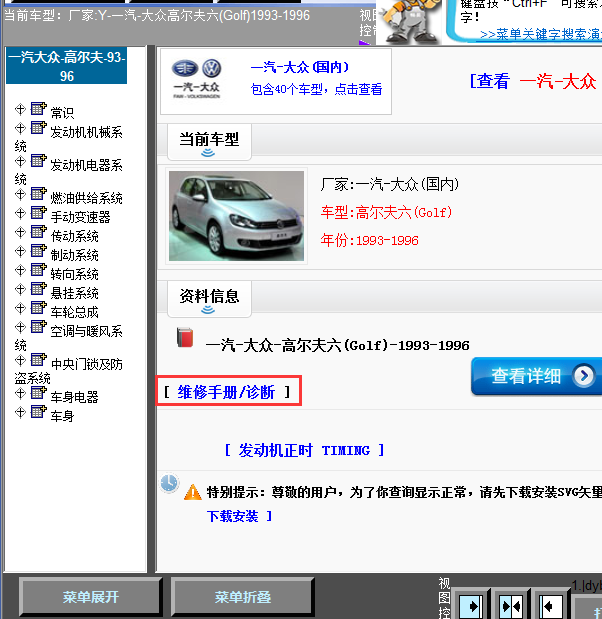Click the orange warning triangle icon
Image resolution: width=602 pixels, height=619 pixels.
[193, 492]
